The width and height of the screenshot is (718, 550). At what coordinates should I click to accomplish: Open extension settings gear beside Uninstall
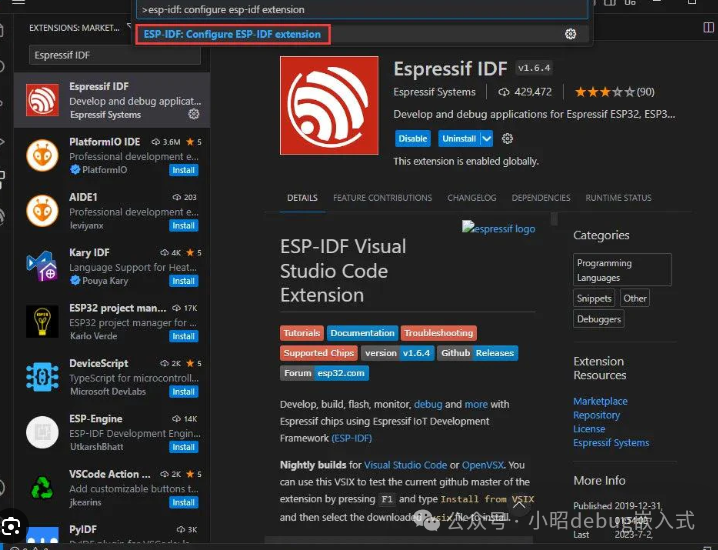(507, 138)
